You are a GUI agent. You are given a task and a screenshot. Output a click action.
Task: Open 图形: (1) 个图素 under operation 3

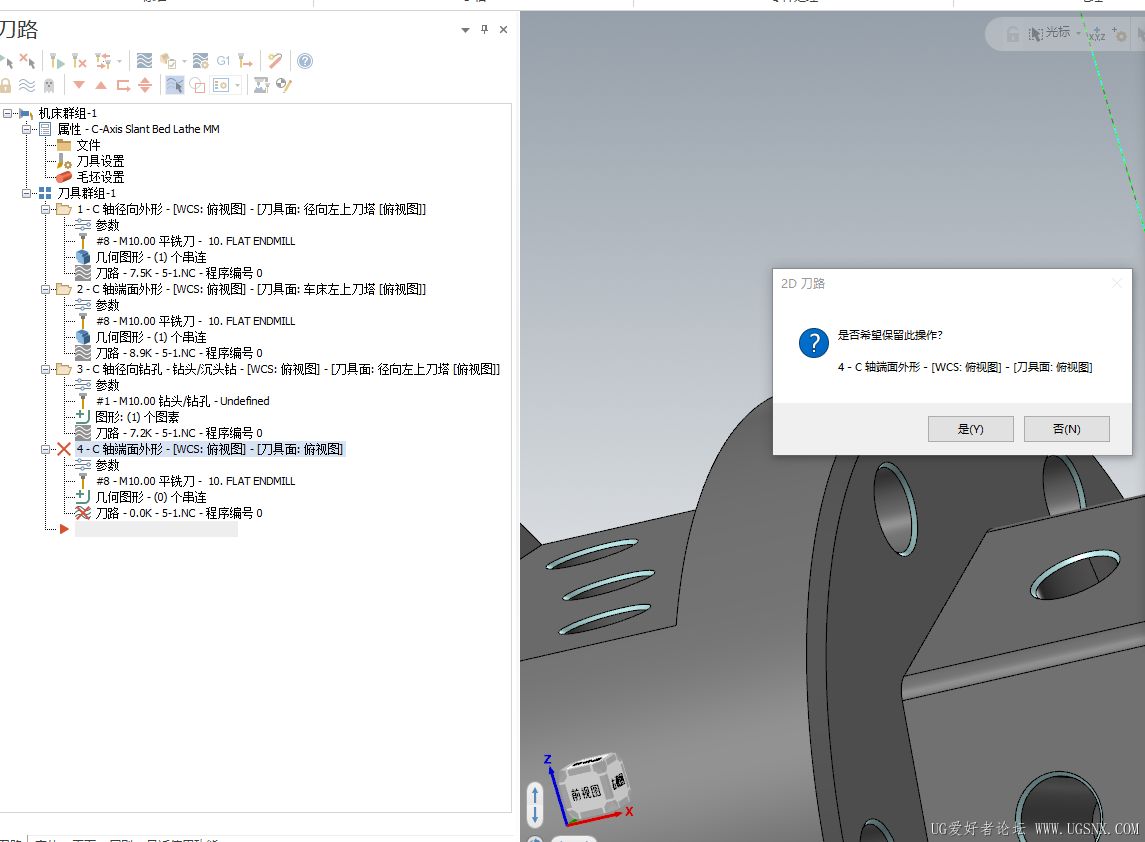137,418
